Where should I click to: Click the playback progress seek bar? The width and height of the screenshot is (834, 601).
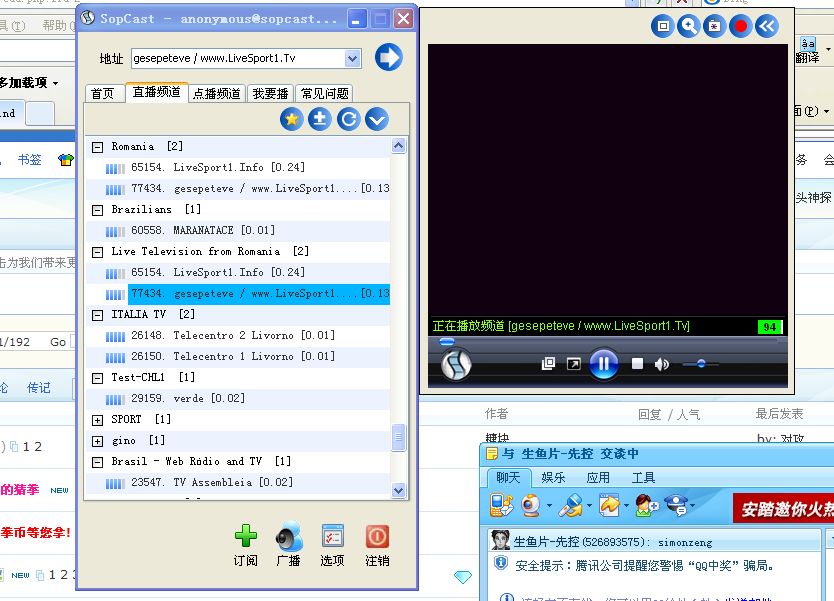[x=607, y=341]
